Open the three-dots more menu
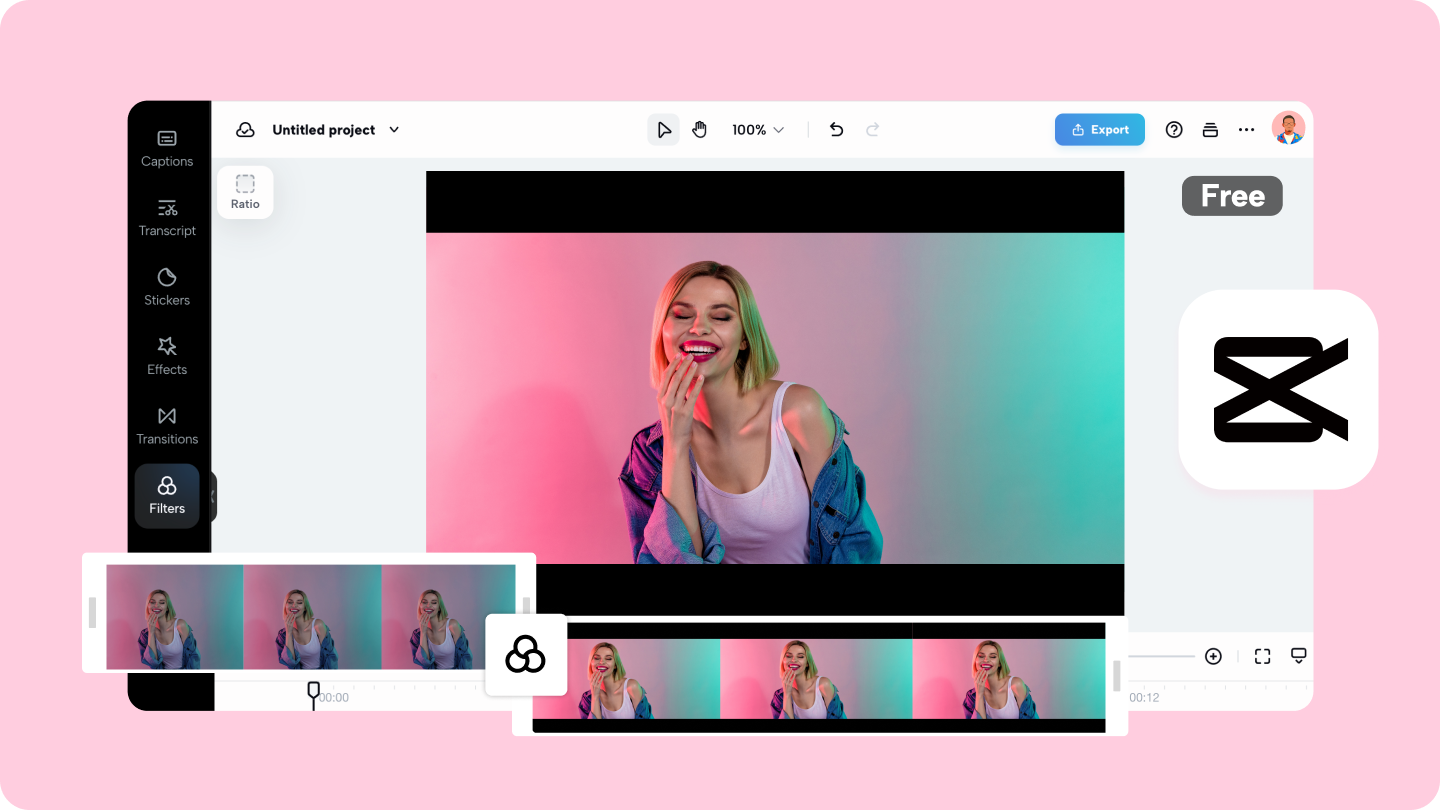1440x810 pixels. [1246, 130]
